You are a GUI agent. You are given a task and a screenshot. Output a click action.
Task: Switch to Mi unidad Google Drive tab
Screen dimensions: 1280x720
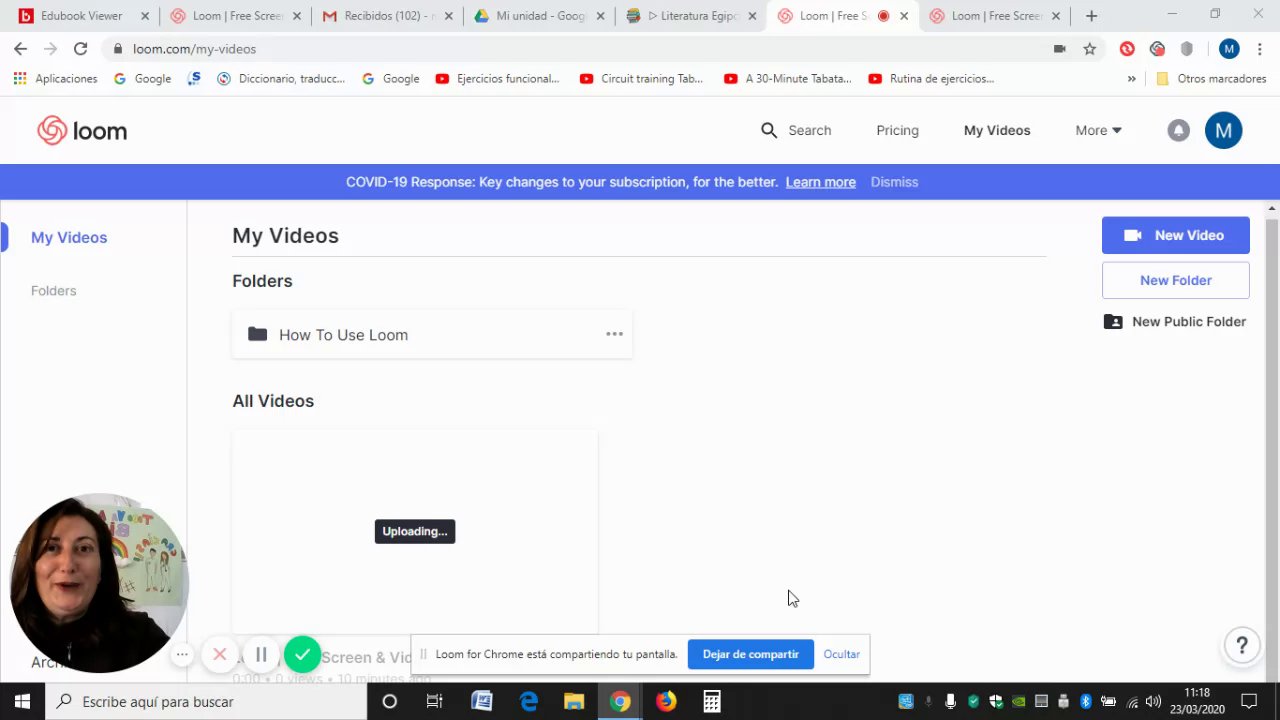pyautogui.click(x=537, y=16)
